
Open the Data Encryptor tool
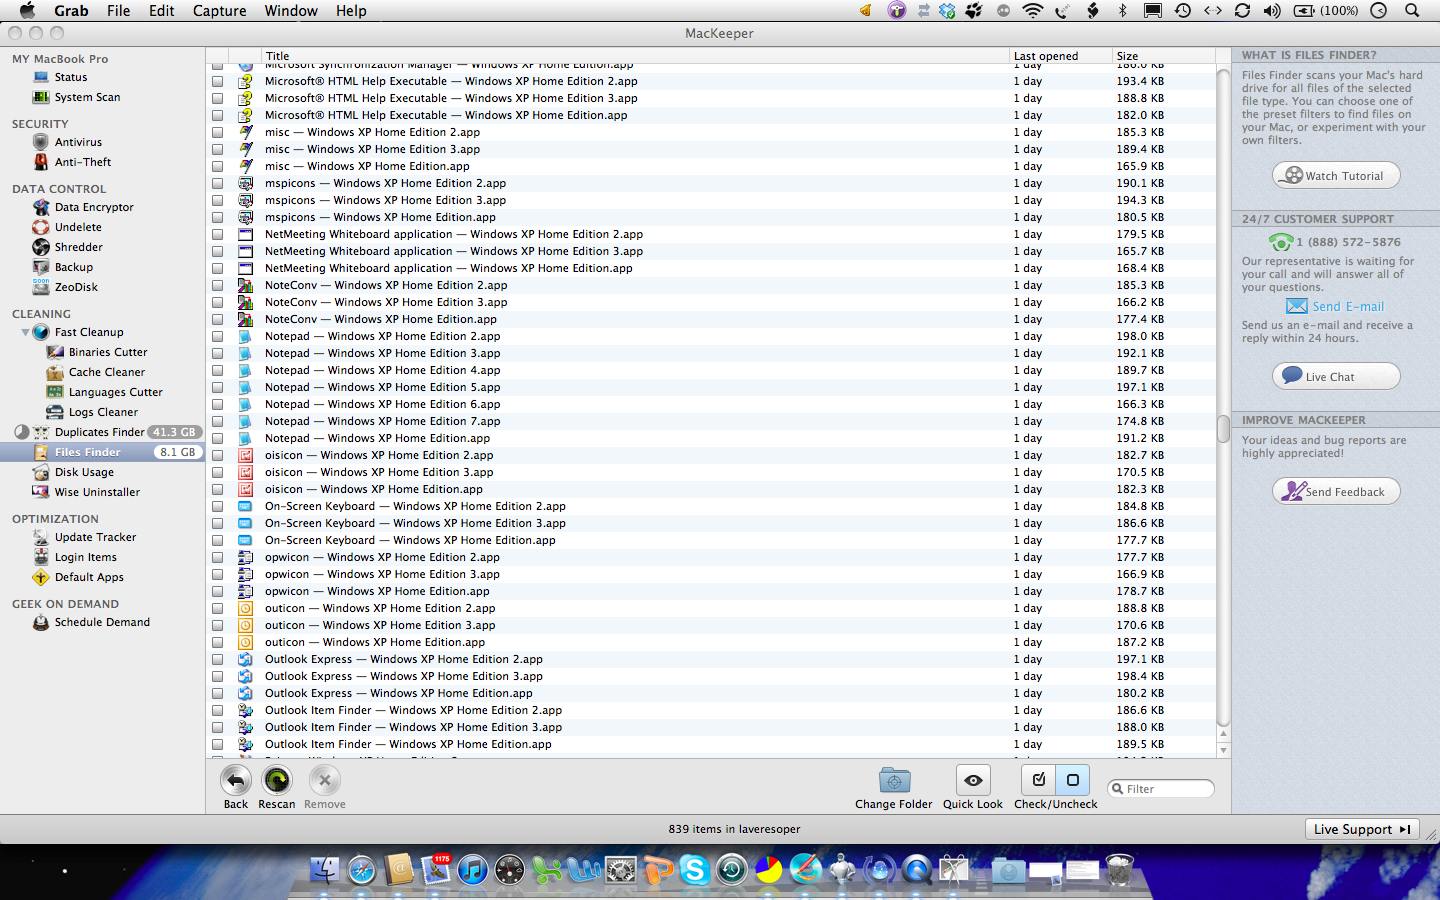pyautogui.click(x=94, y=207)
